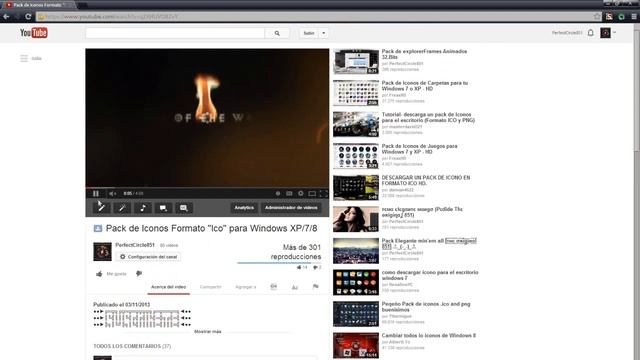
Task: Mute the video player volume
Action: (112, 193)
